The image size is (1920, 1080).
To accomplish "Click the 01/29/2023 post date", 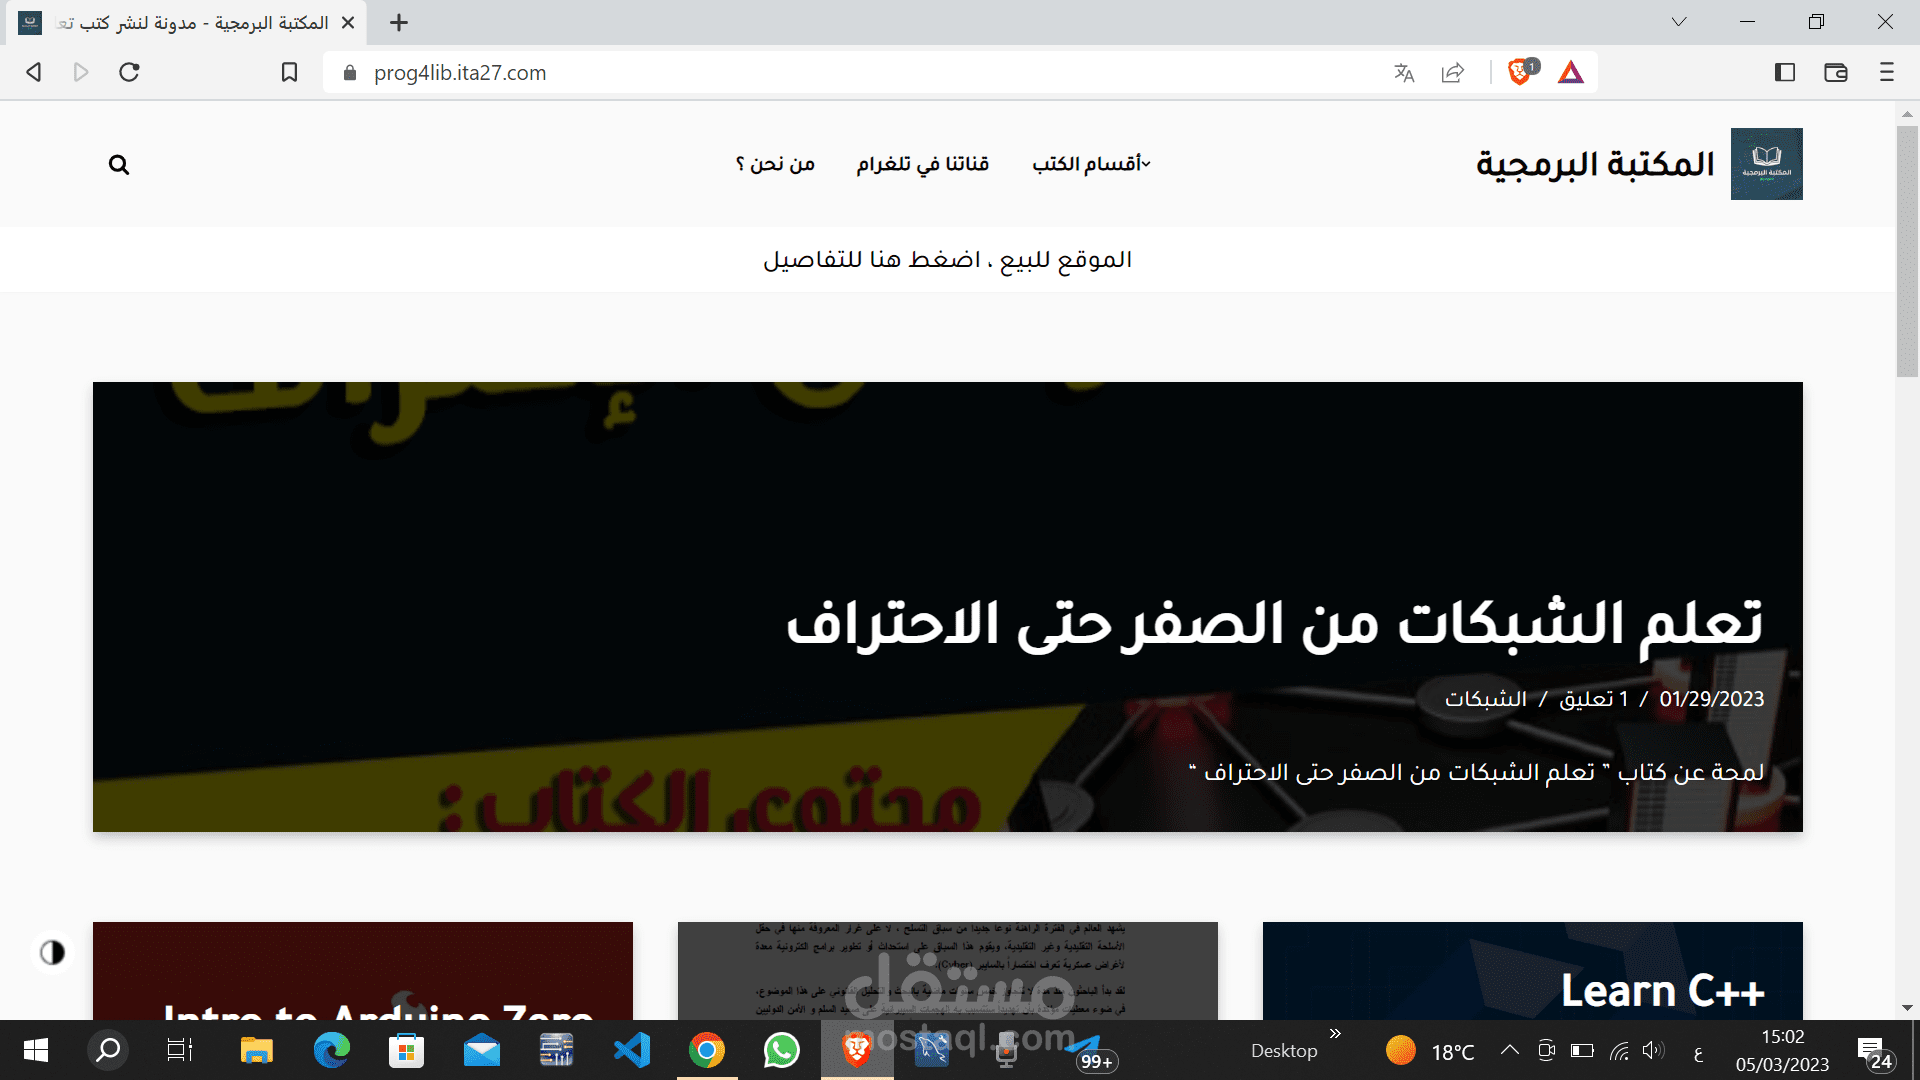I will [1712, 699].
